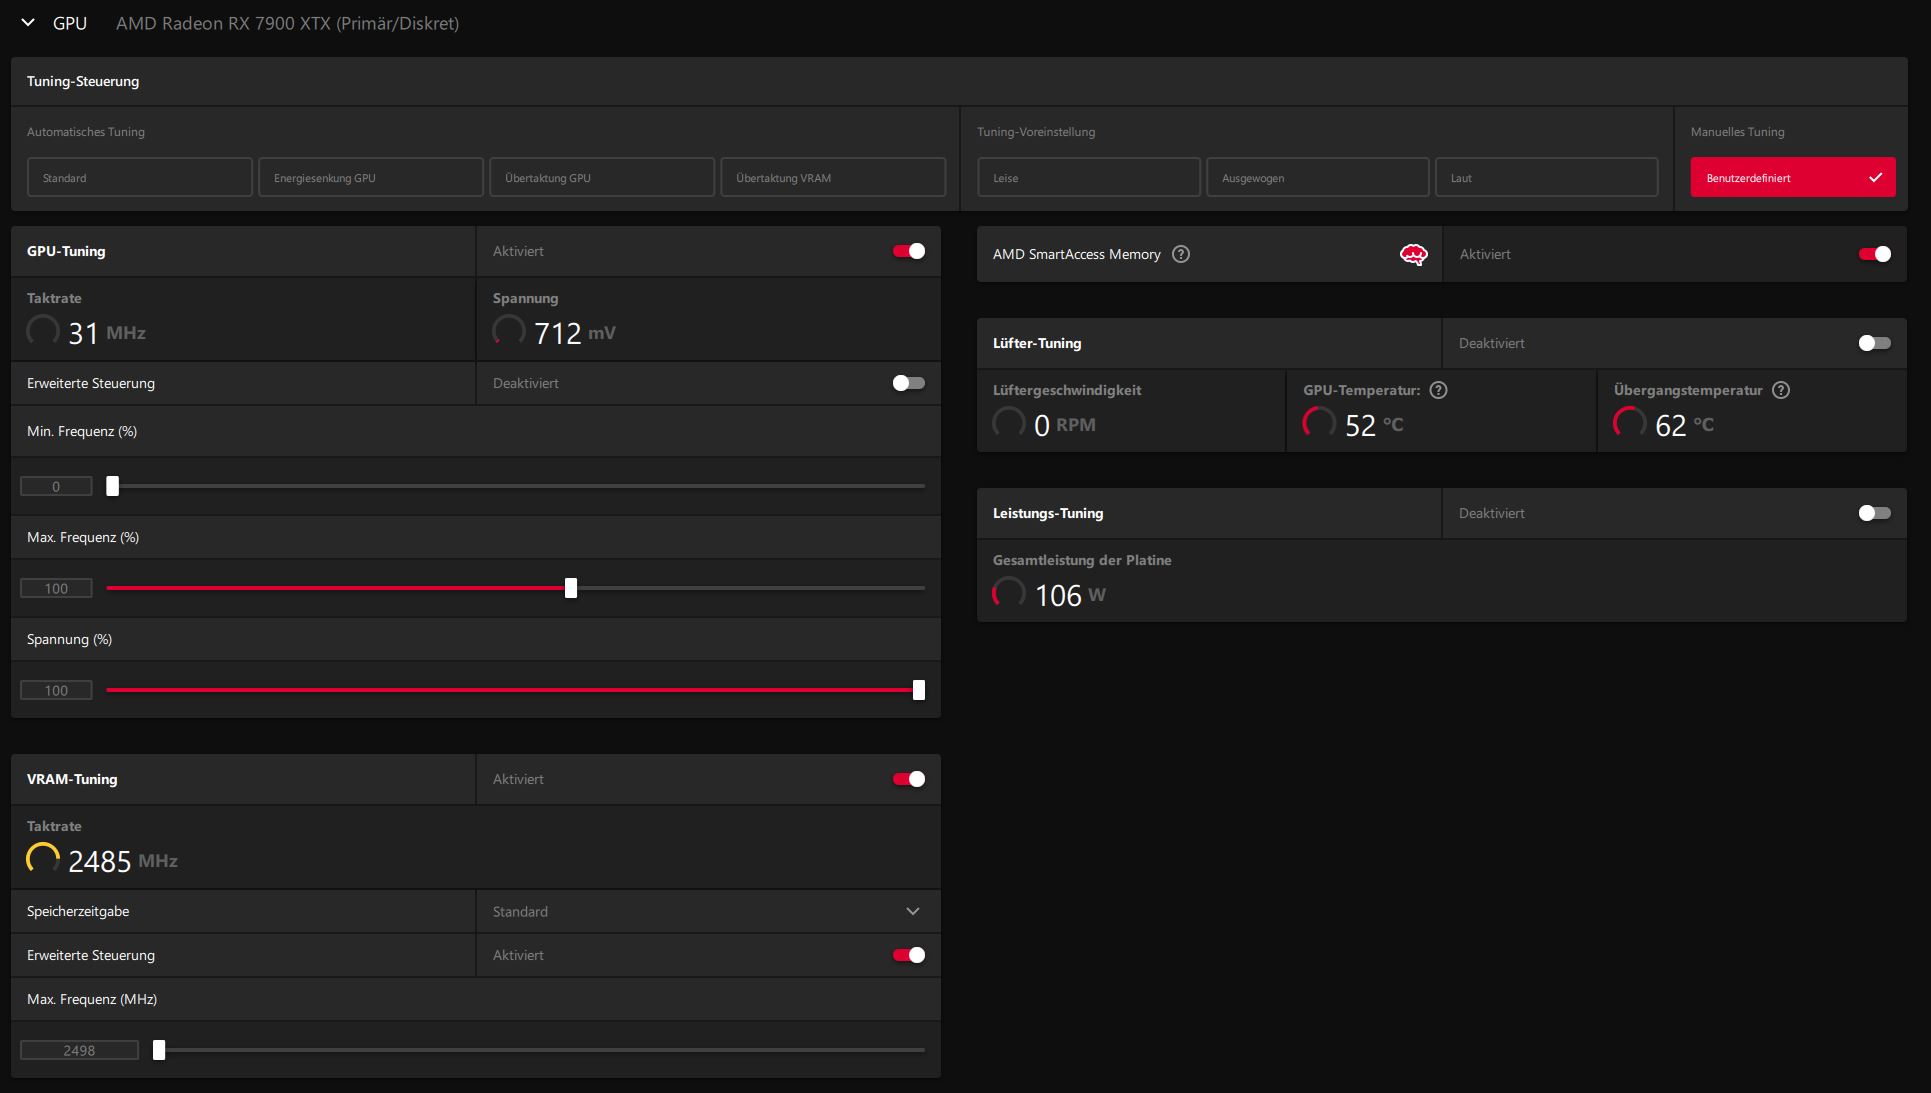Image resolution: width=1931 pixels, height=1093 pixels.
Task: Click the Lüftergeschwindigkeit gauge icon
Action: click(x=1008, y=423)
